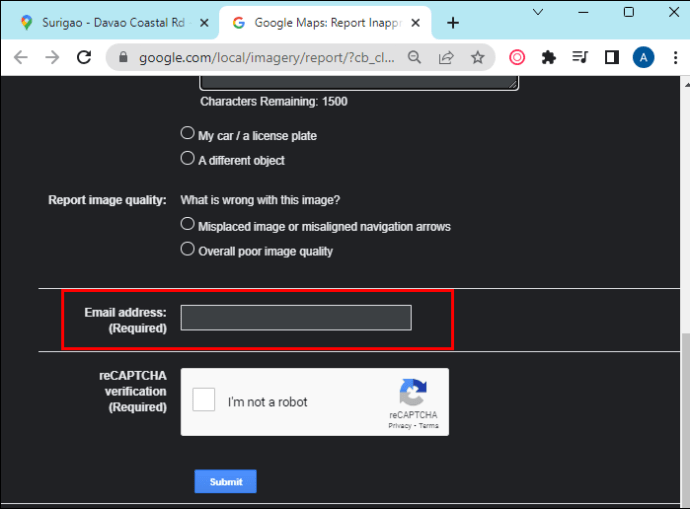
Task: Open a new tab with the plus button
Action: point(453,23)
